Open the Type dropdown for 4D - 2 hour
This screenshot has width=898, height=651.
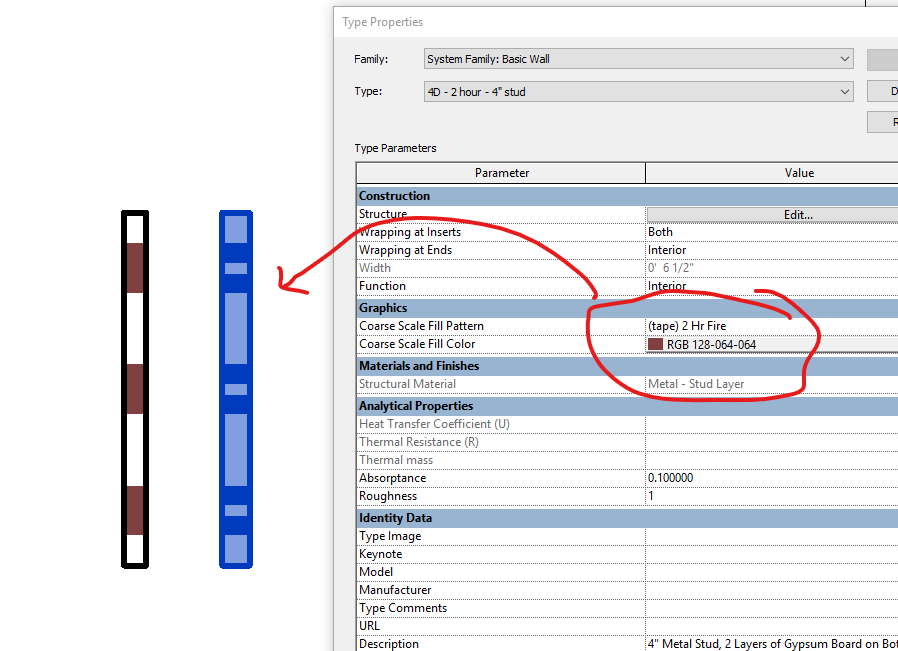[639, 92]
